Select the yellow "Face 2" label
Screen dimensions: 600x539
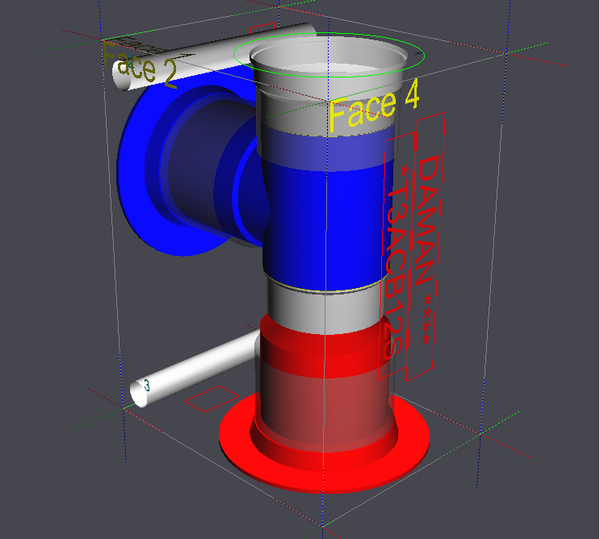pyautogui.click(x=139, y=65)
